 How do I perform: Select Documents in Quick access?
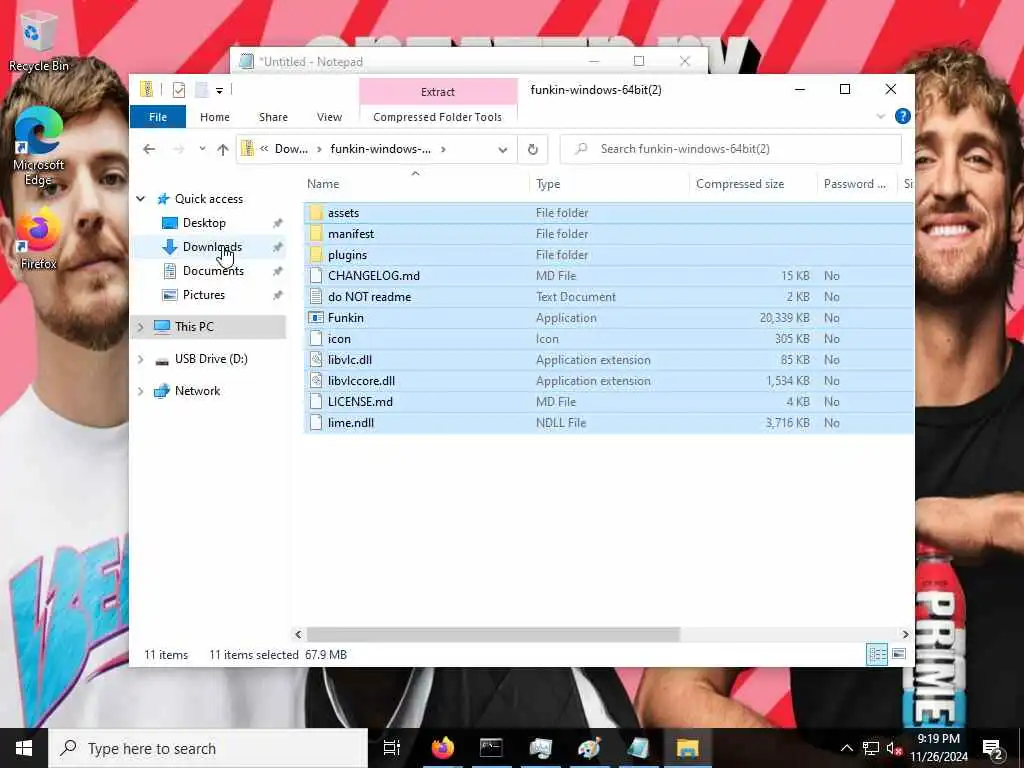point(213,271)
